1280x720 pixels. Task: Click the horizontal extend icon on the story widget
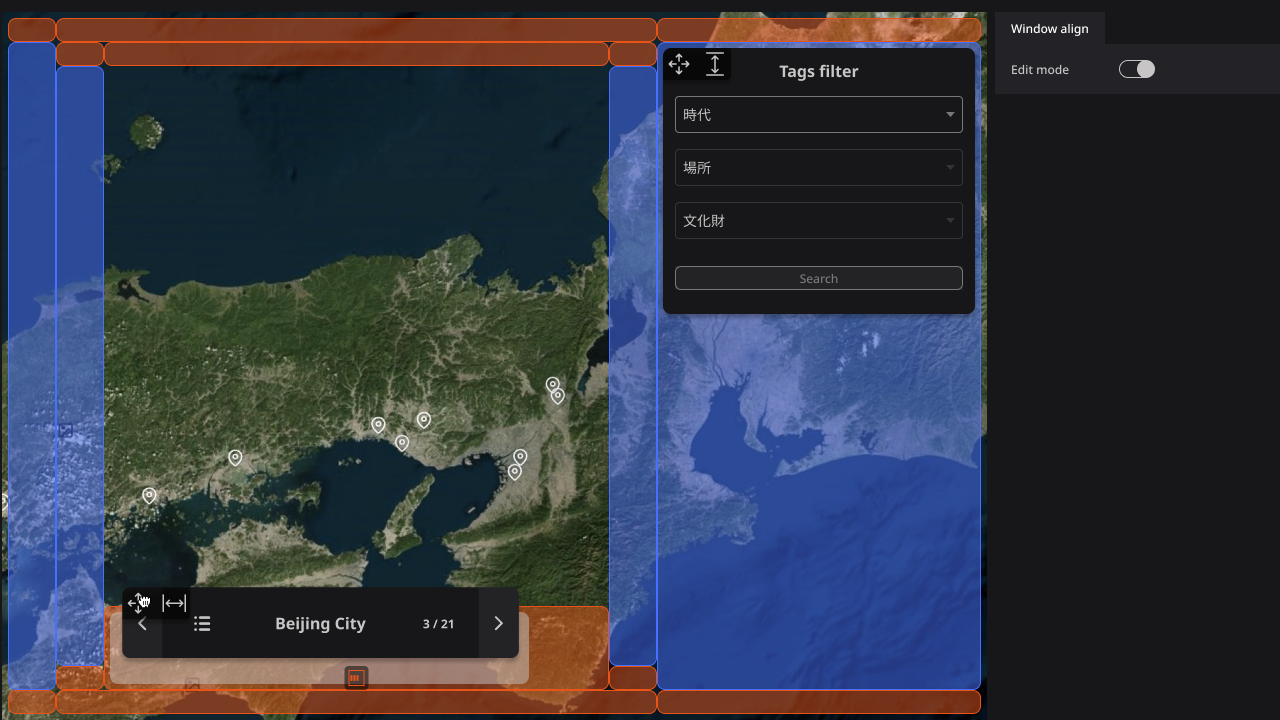174,603
